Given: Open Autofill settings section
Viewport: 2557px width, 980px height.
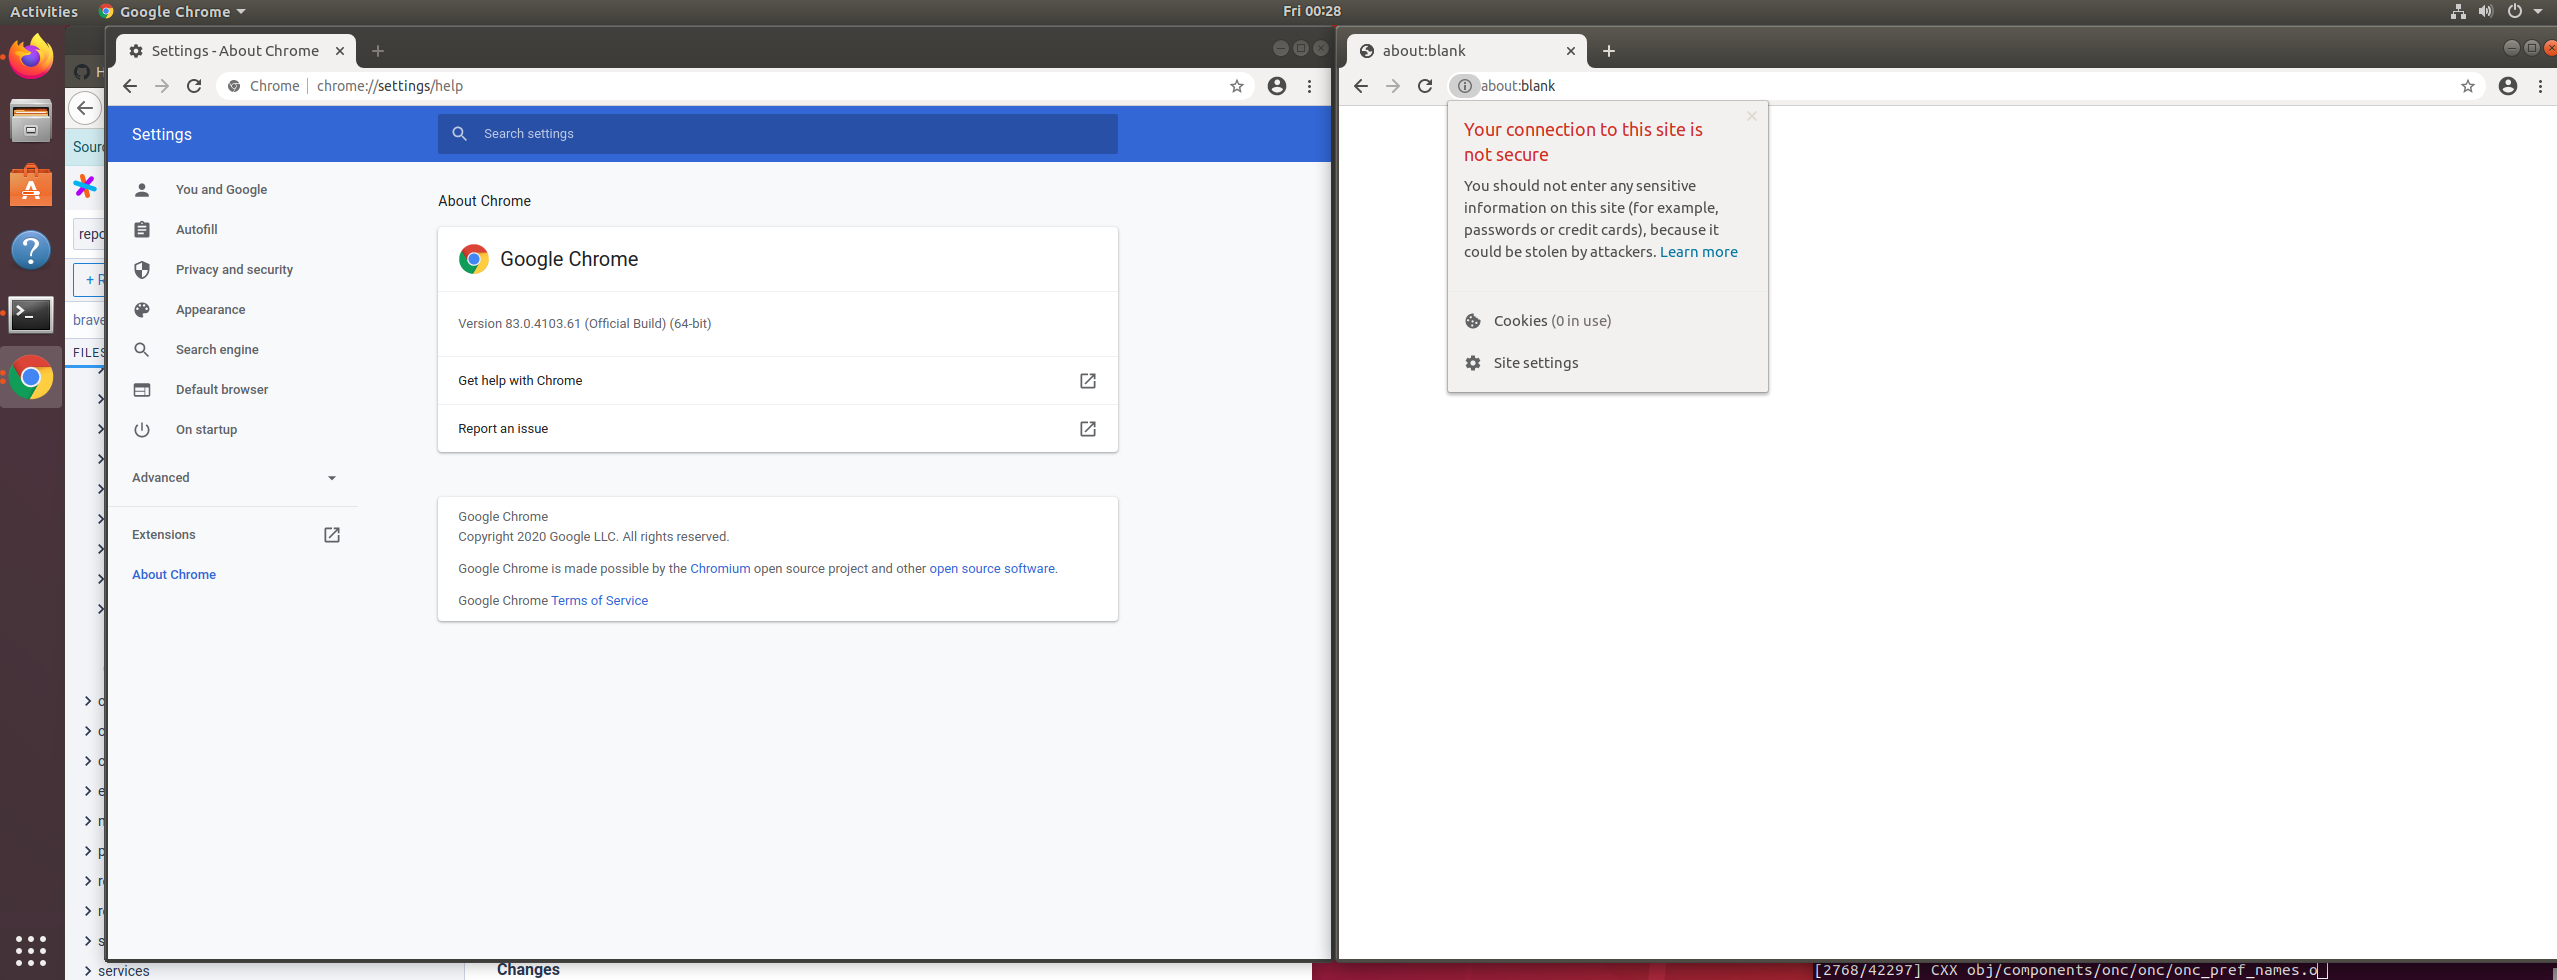Looking at the screenshot, I should click(197, 230).
